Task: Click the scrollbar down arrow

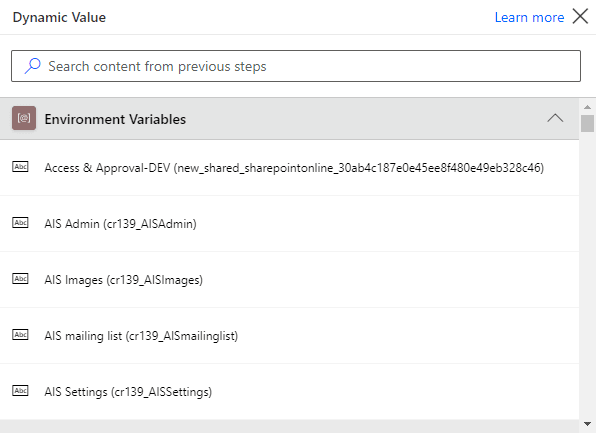Action: click(587, 424)
